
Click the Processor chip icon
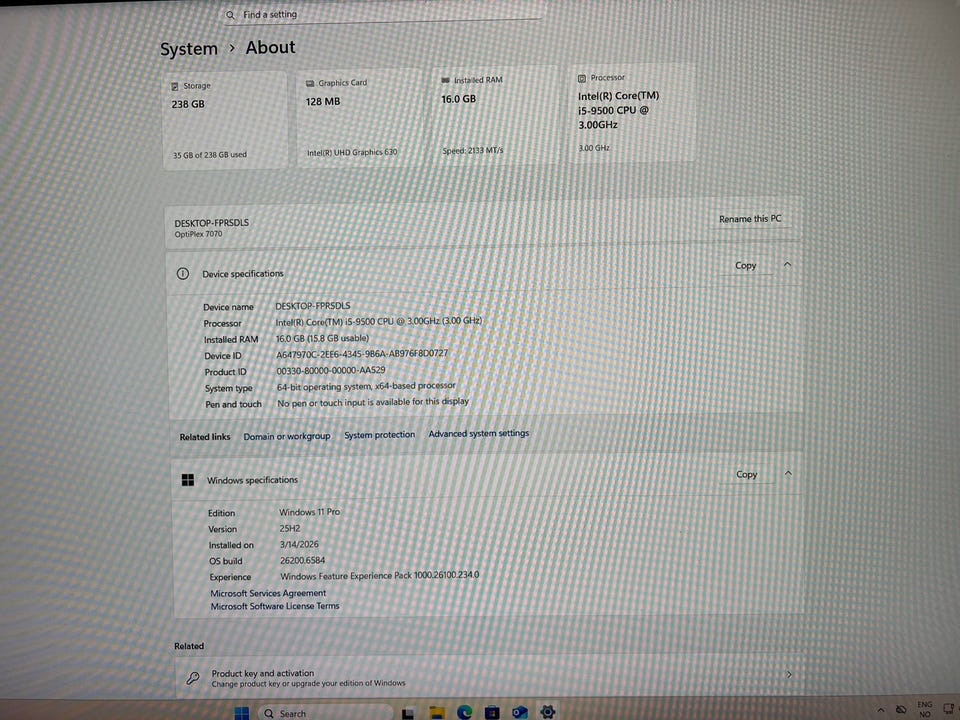582,78
